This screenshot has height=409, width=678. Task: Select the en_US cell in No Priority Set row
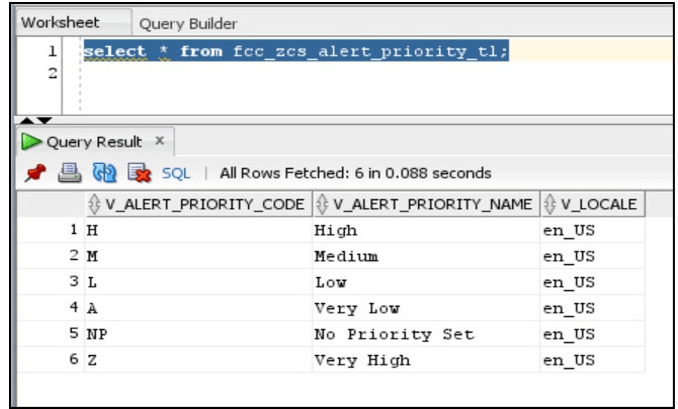[x=592, y=334]
